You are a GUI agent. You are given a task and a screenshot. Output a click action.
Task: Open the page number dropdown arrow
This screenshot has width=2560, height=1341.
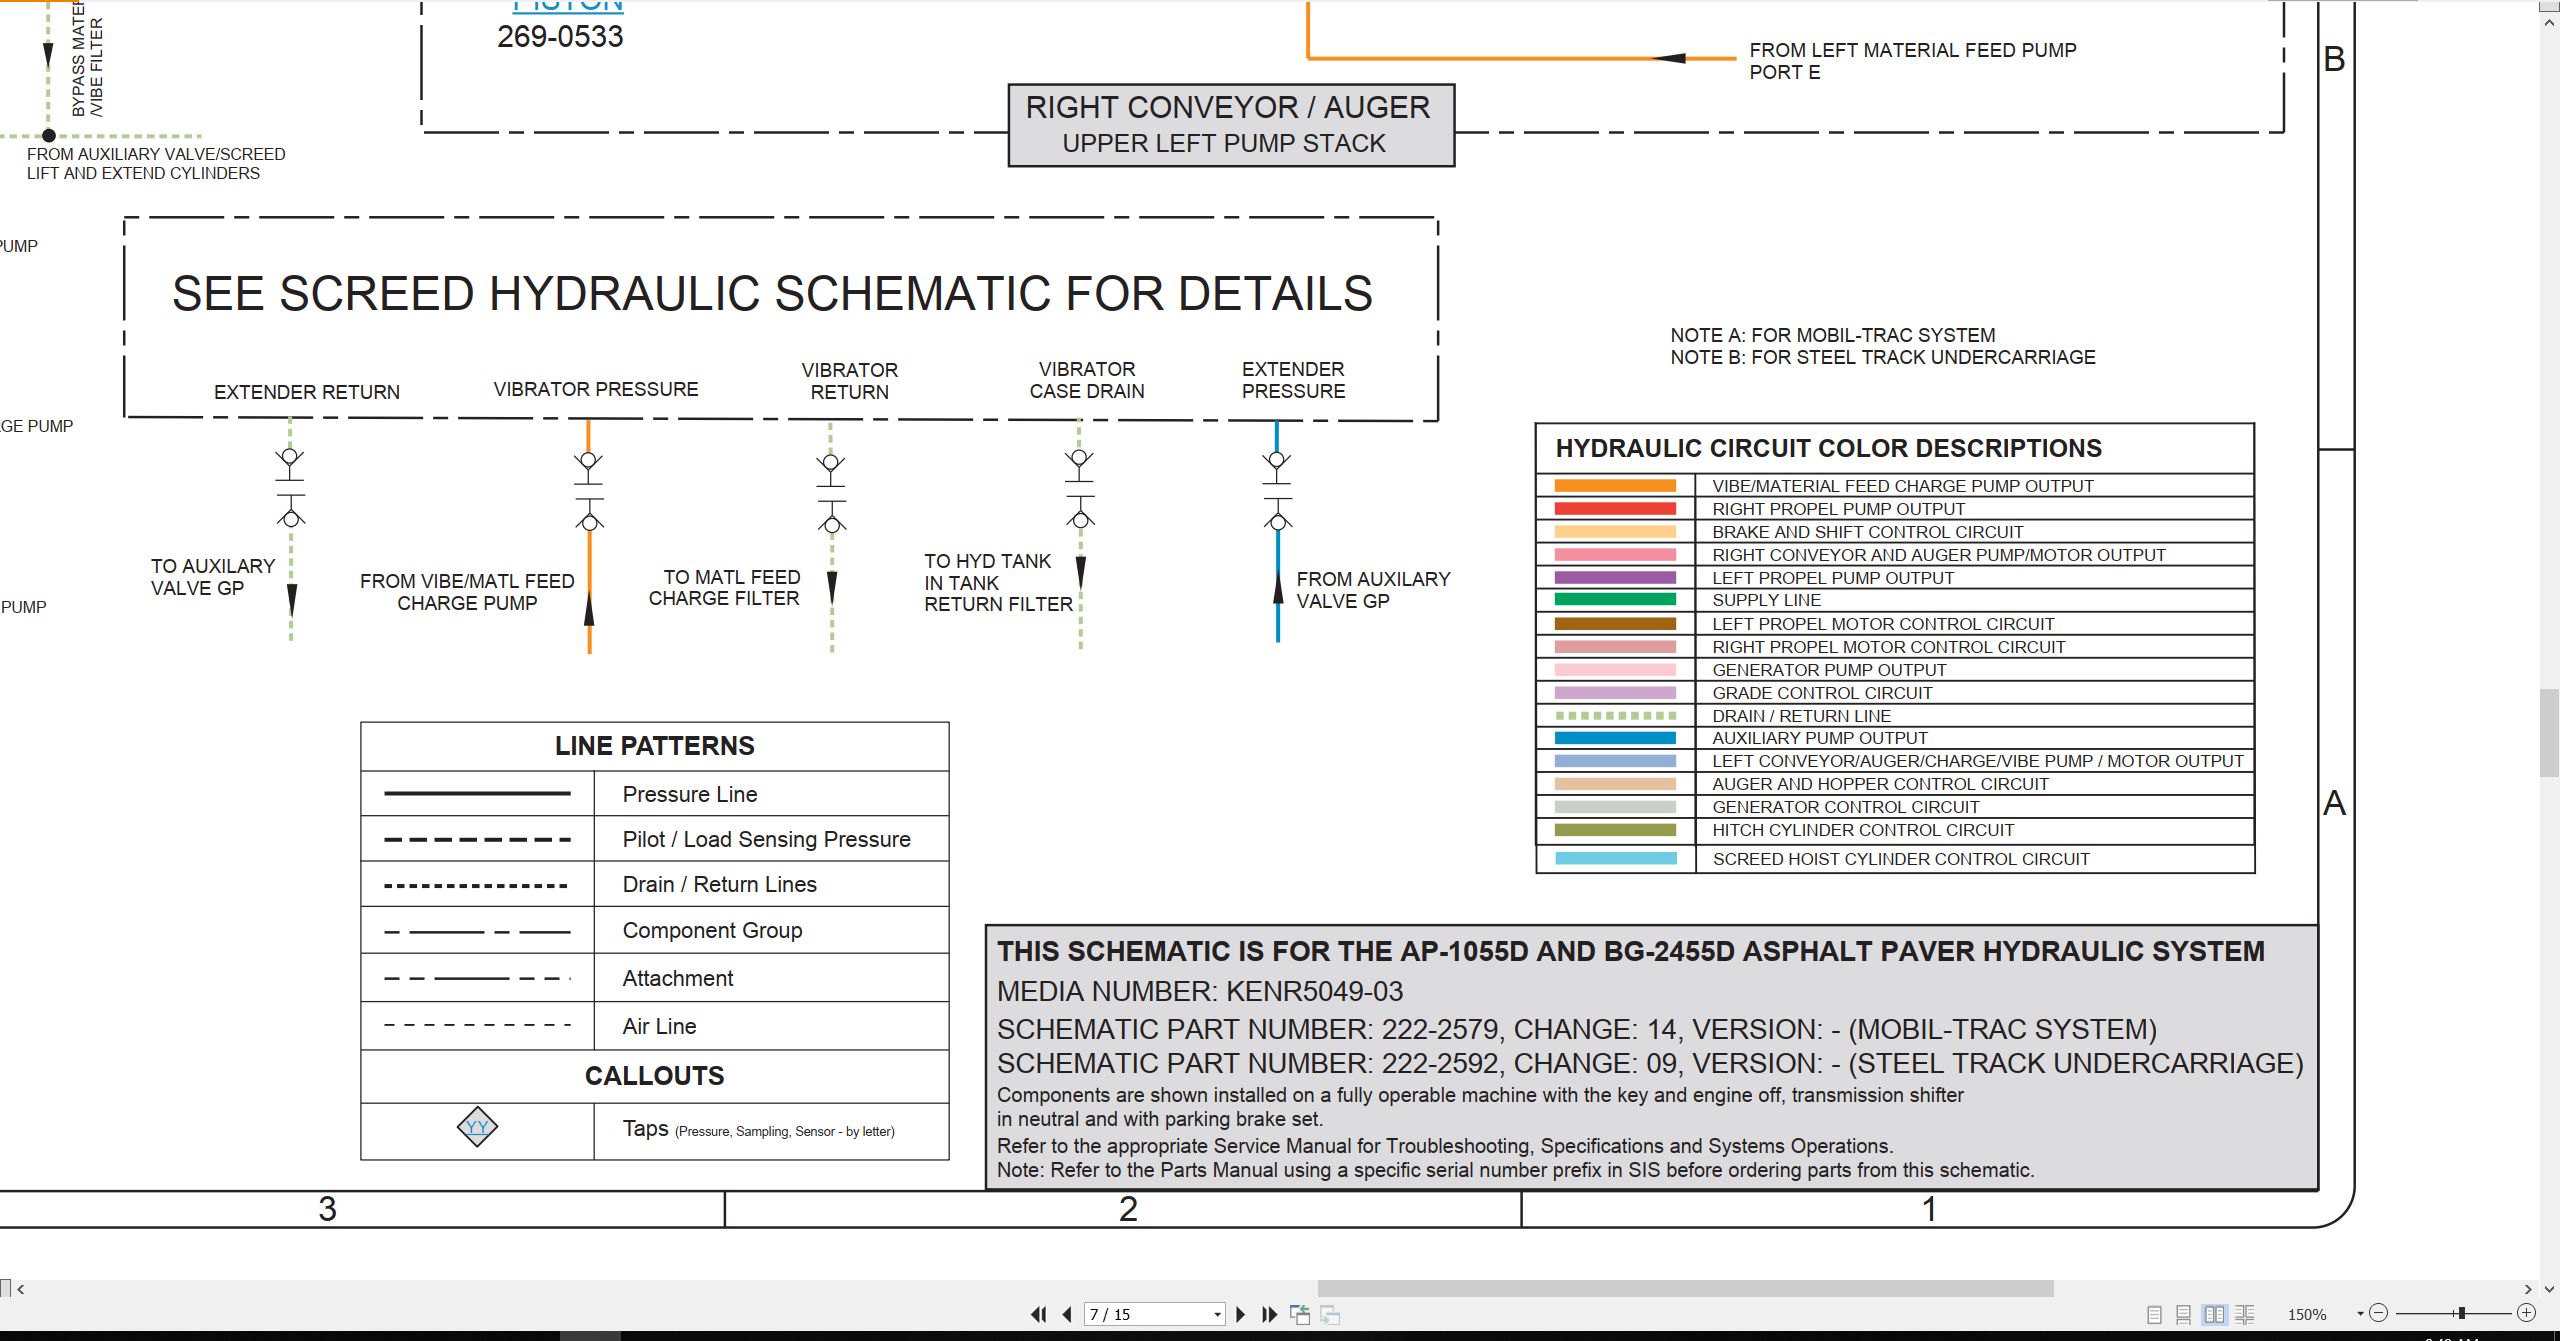click(x=1217, y=1314)
